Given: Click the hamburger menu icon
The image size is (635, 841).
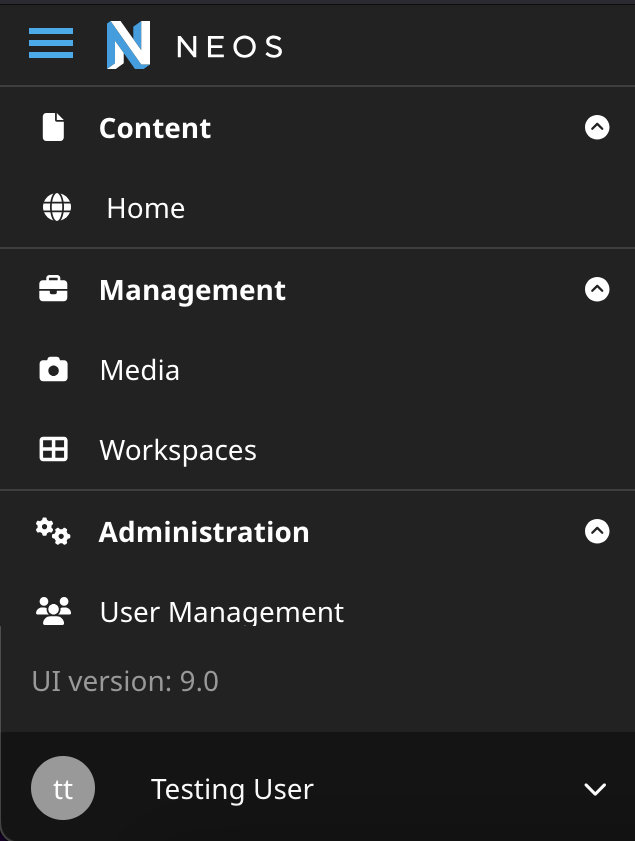Looking at the screenshot, I should [51, 44].
